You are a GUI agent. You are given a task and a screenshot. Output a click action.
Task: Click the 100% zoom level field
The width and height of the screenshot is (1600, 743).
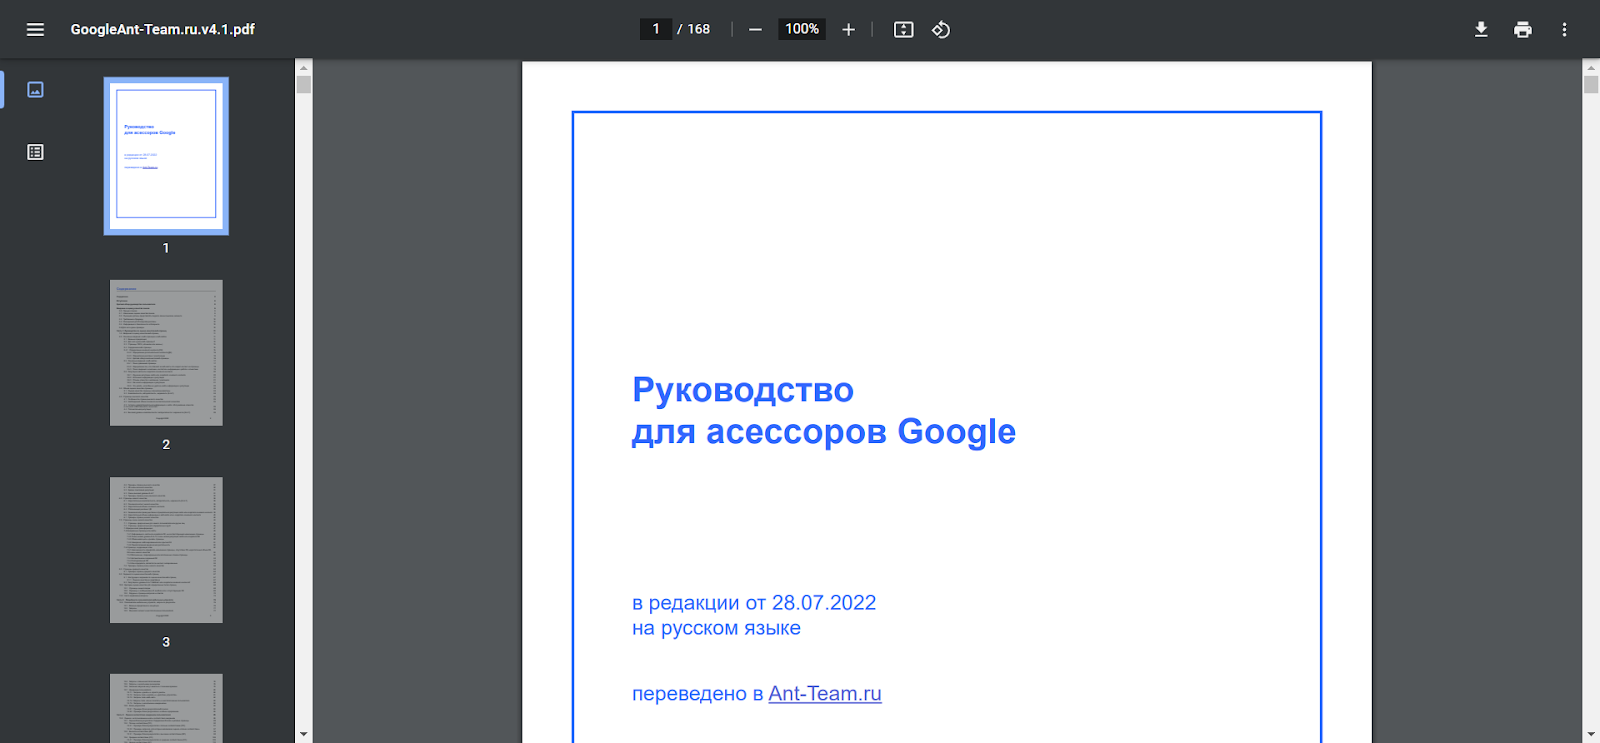tap(801, 29)
